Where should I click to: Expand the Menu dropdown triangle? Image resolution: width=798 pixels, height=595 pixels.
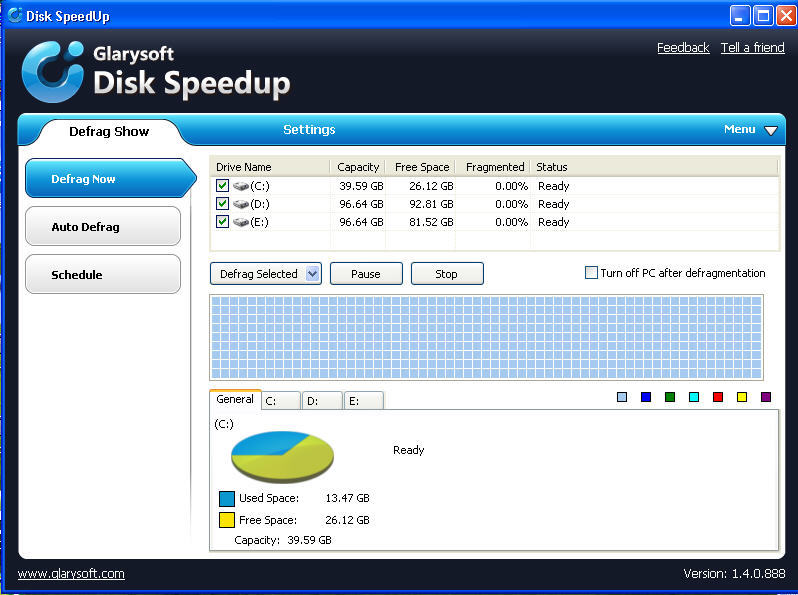[771, 130]
